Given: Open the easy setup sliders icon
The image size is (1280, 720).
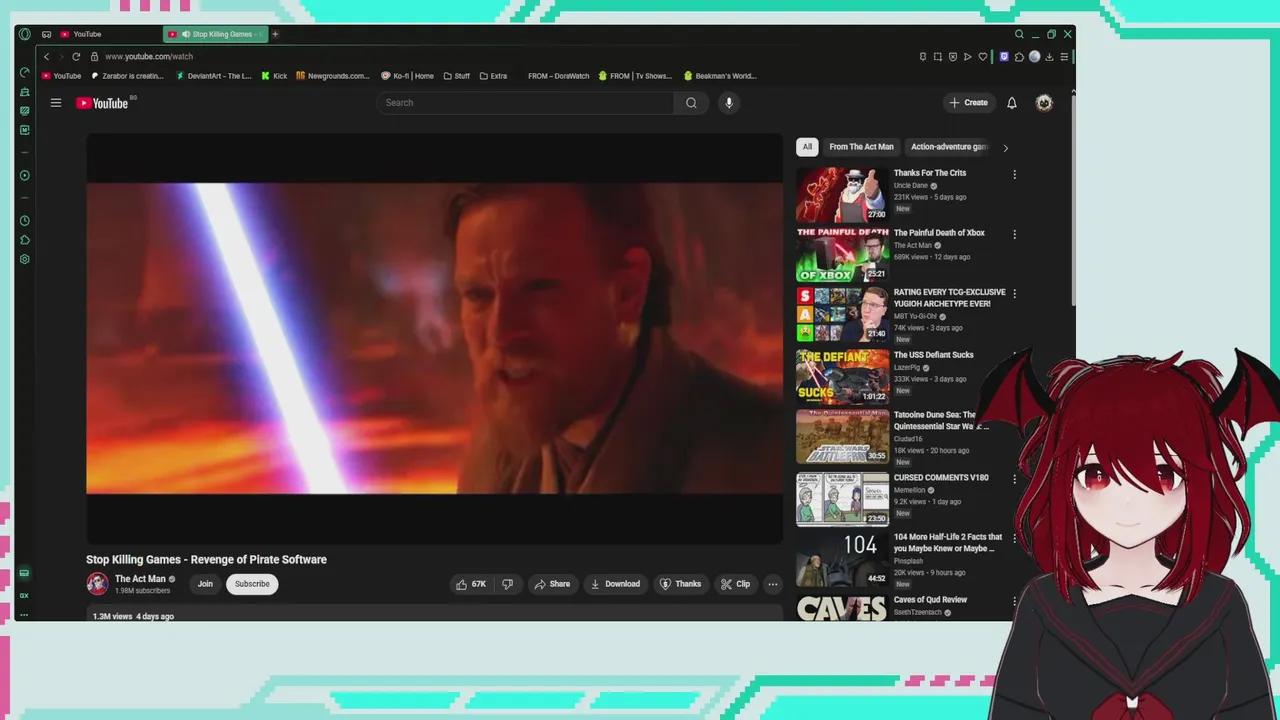Looking at the screenshot, I should tap(1064, 57).
